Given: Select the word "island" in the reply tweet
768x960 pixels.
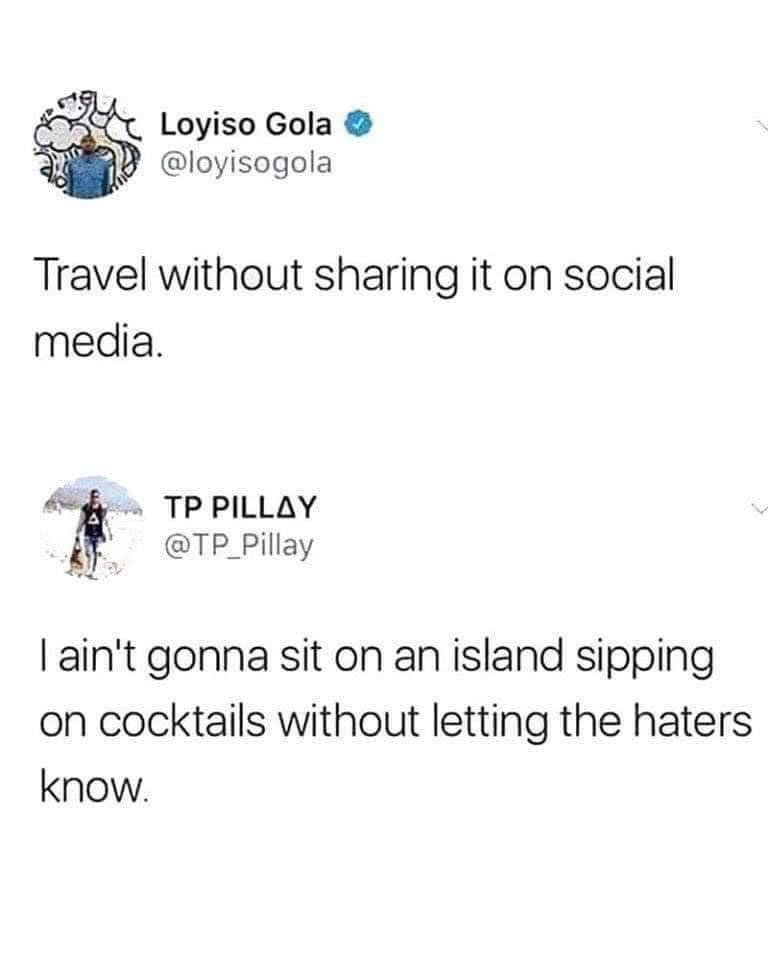Looking at the screenshot, I should (507, 656).
